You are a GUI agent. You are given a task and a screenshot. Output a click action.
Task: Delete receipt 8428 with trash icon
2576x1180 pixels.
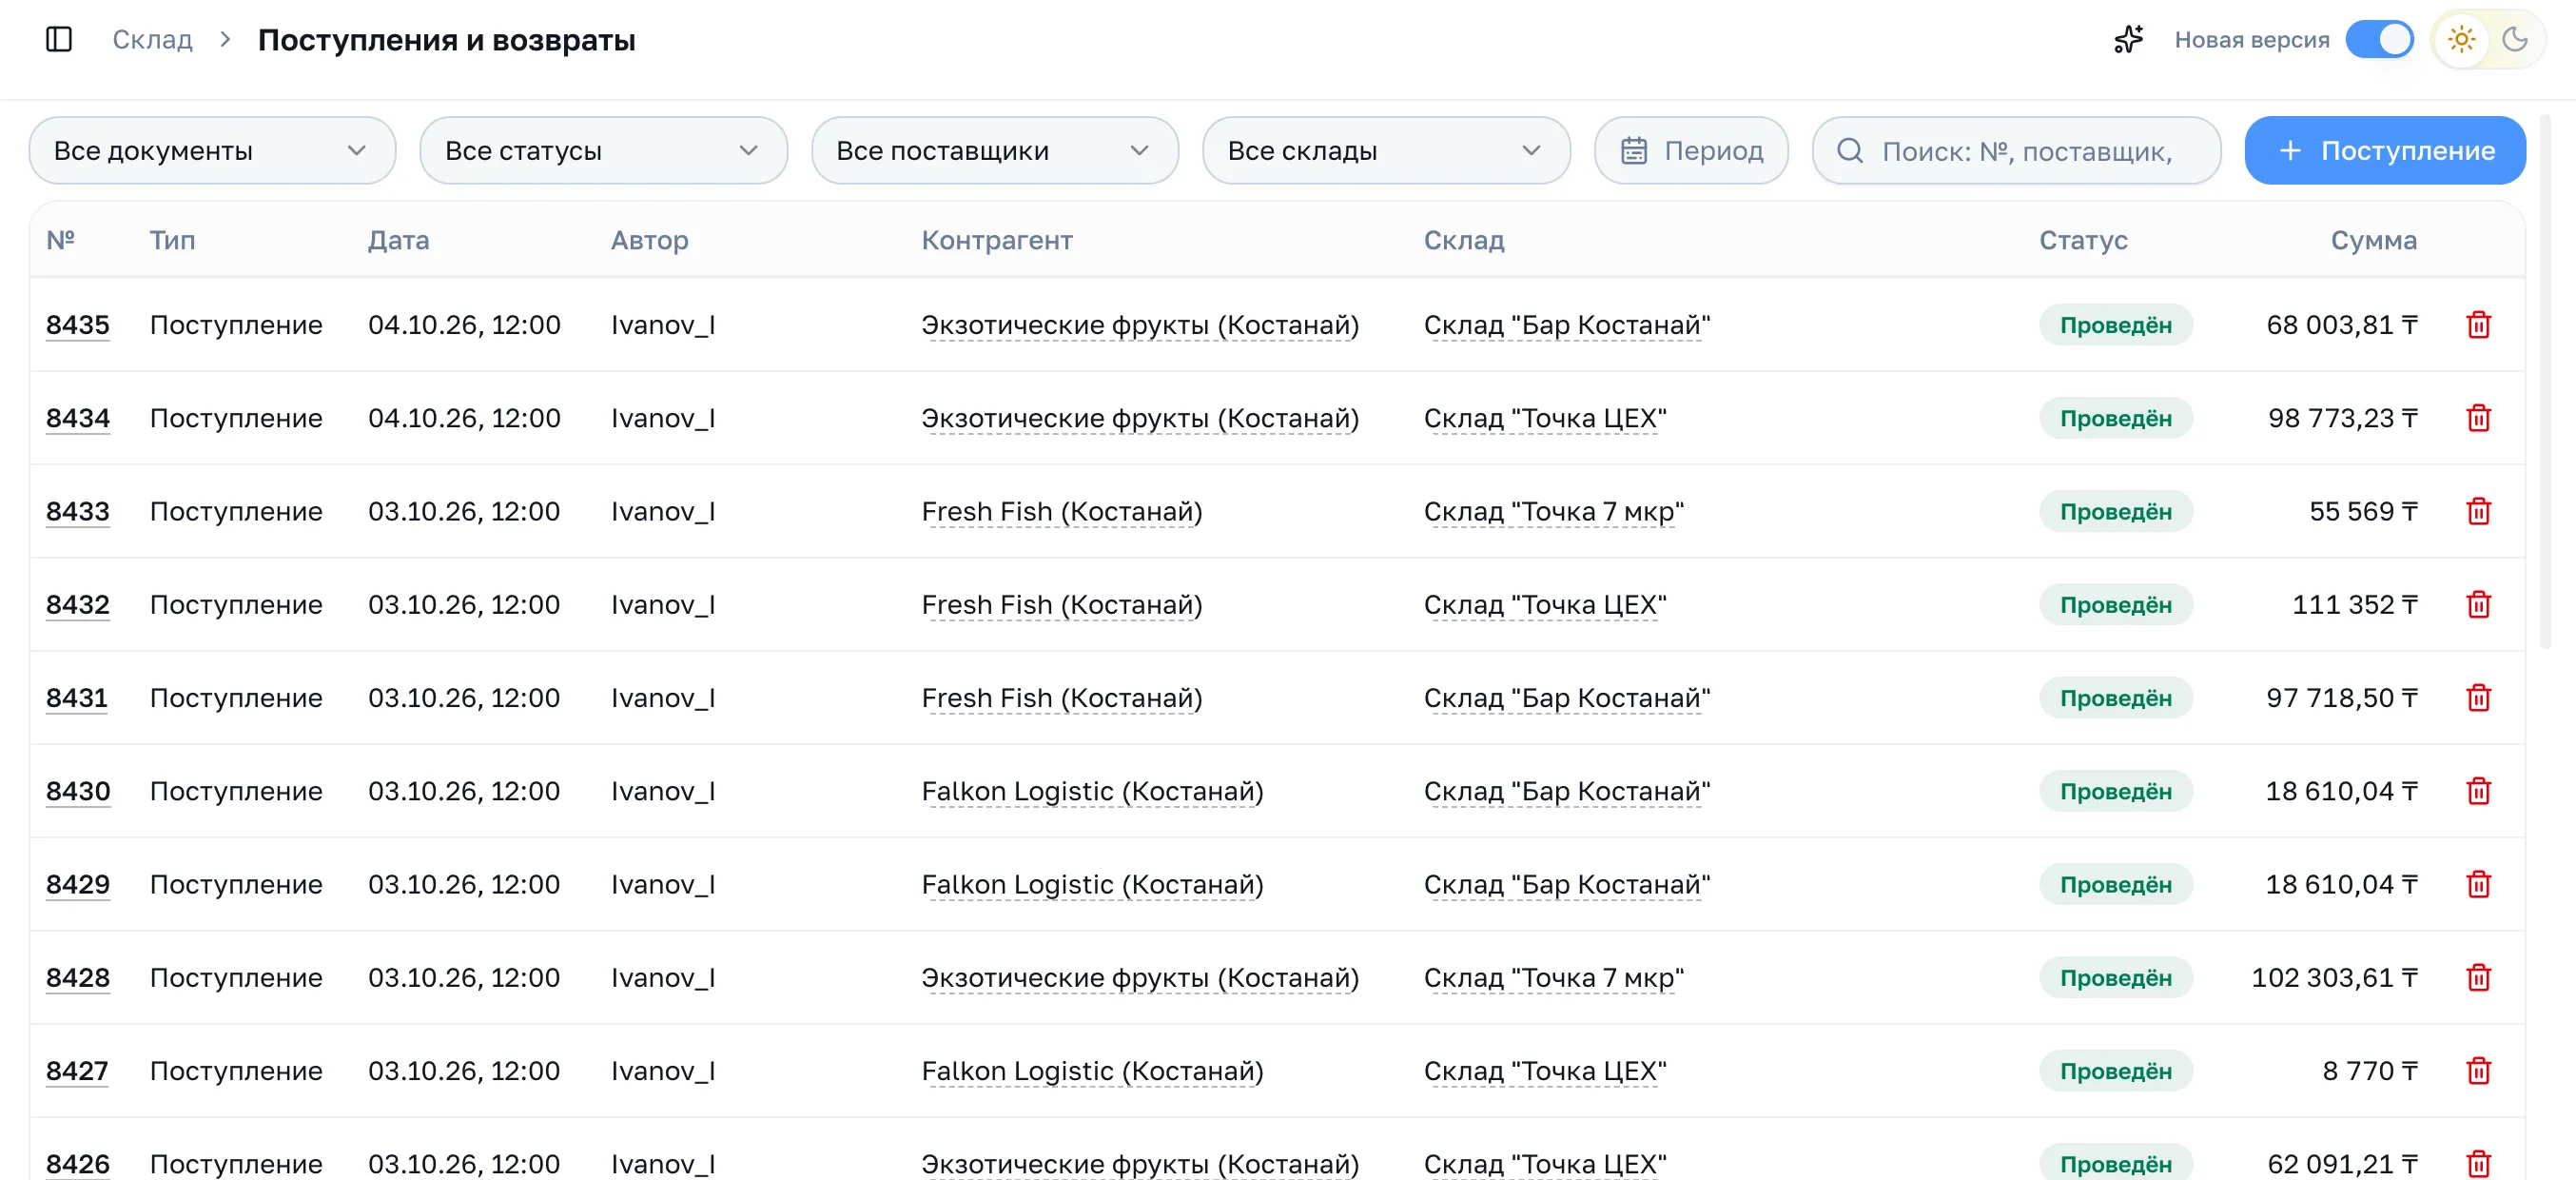2478,977
